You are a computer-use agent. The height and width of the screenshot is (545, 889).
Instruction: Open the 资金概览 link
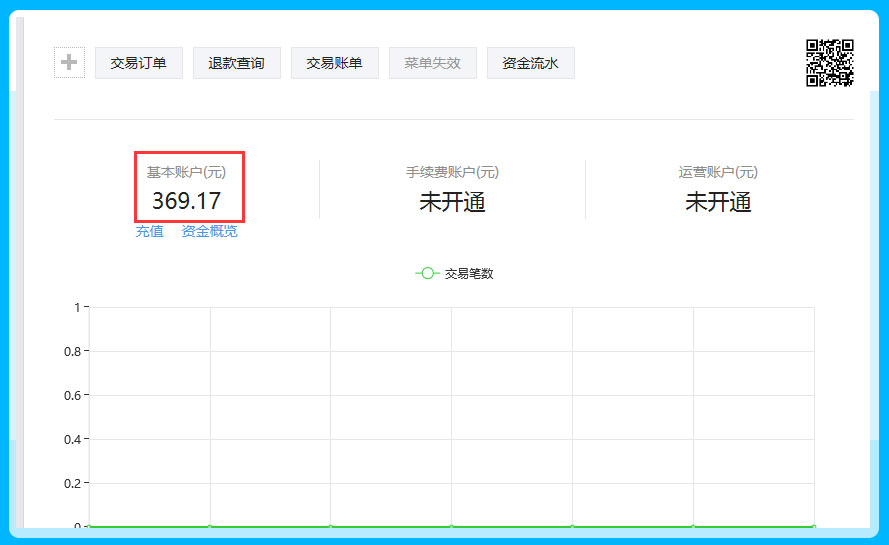209,231
